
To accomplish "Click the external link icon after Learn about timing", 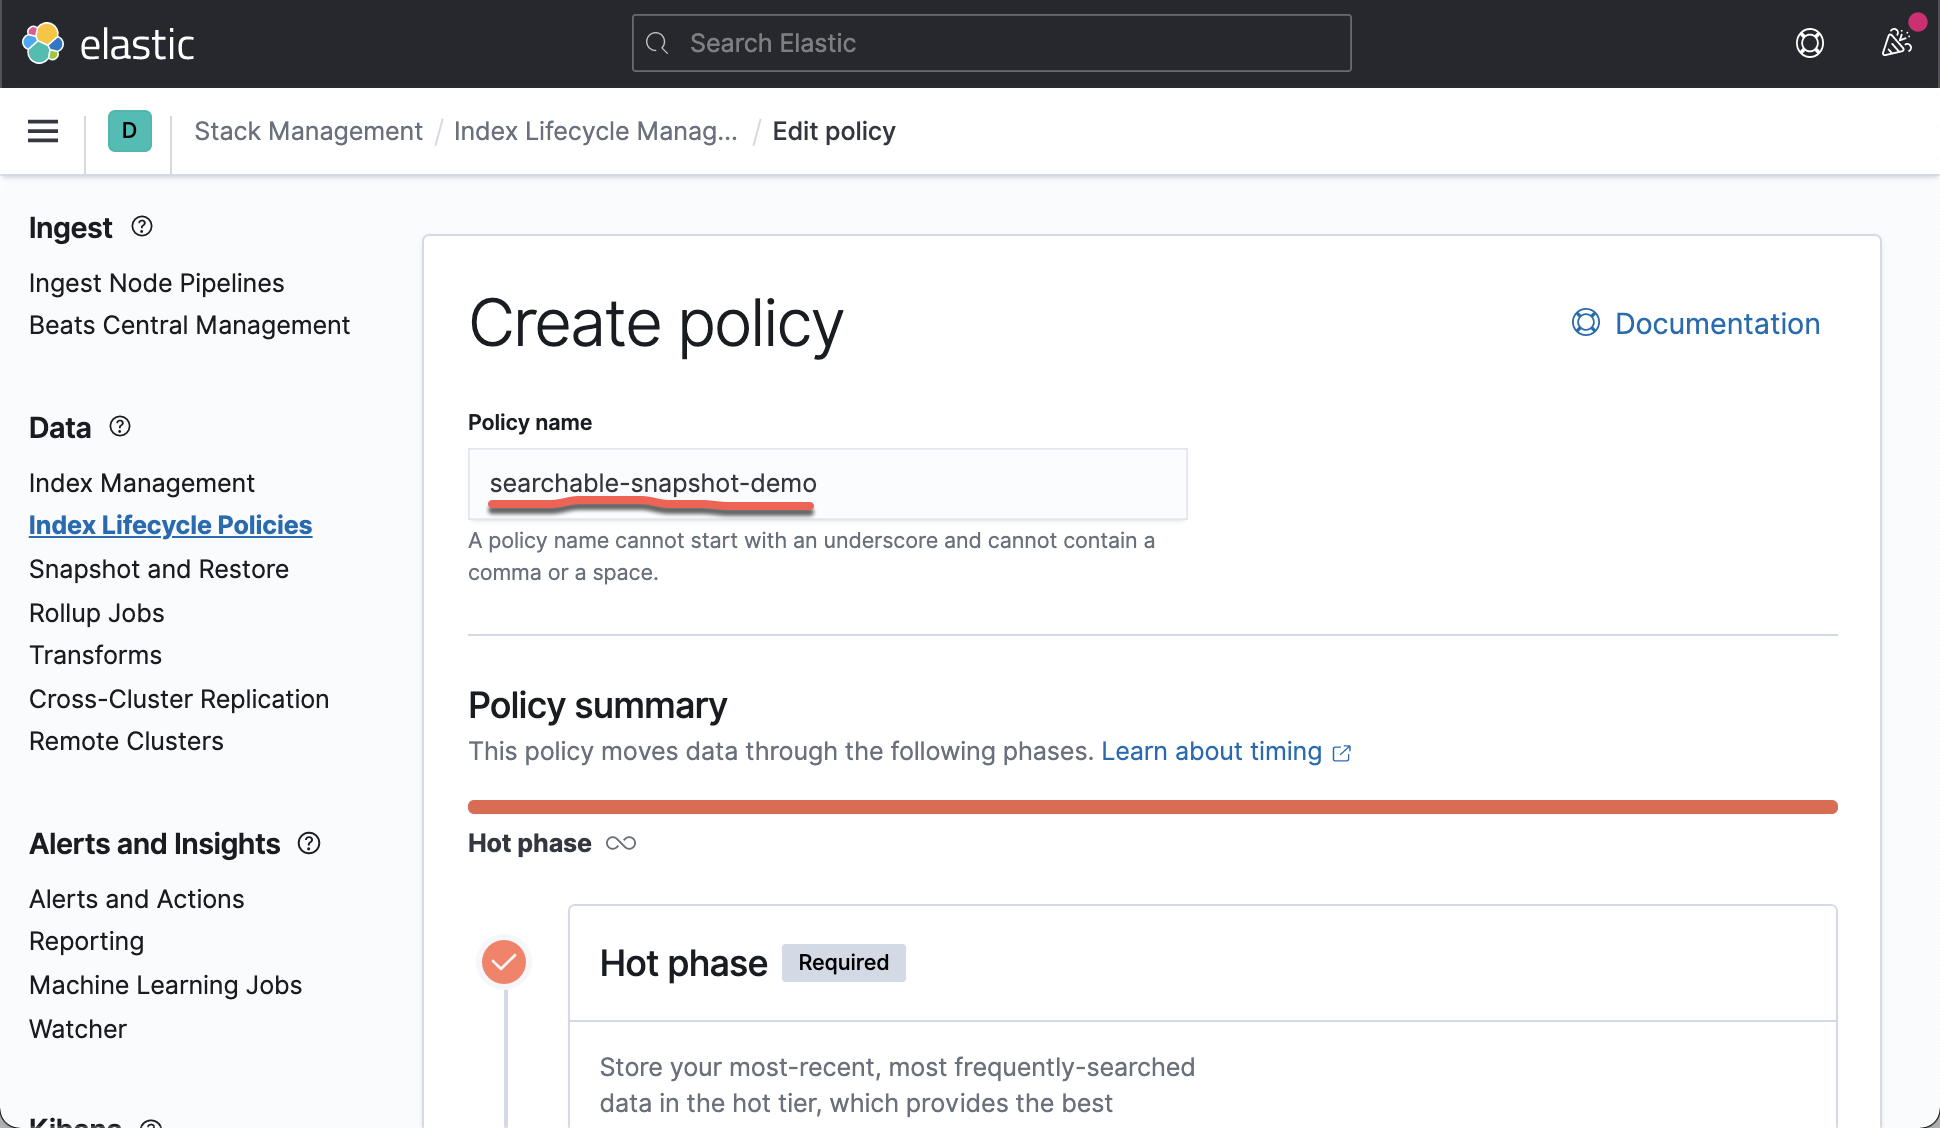I will pos(1342,752).
